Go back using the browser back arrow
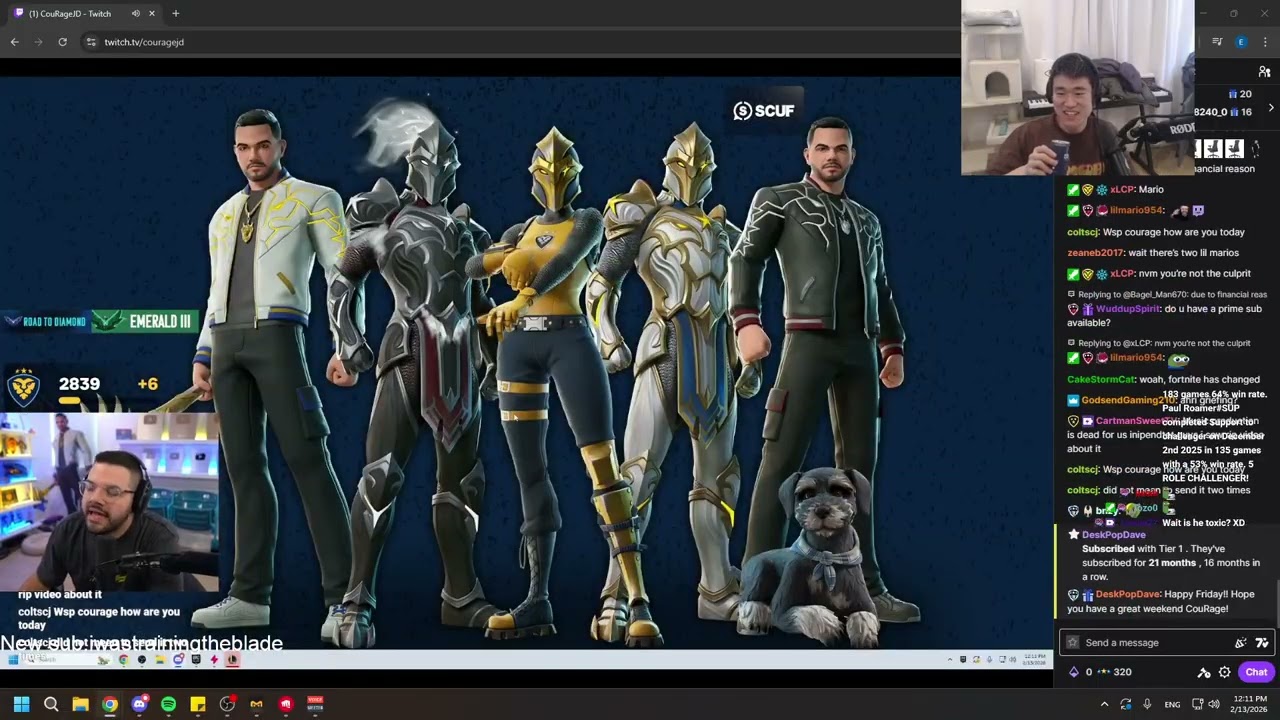 (14, 42)
